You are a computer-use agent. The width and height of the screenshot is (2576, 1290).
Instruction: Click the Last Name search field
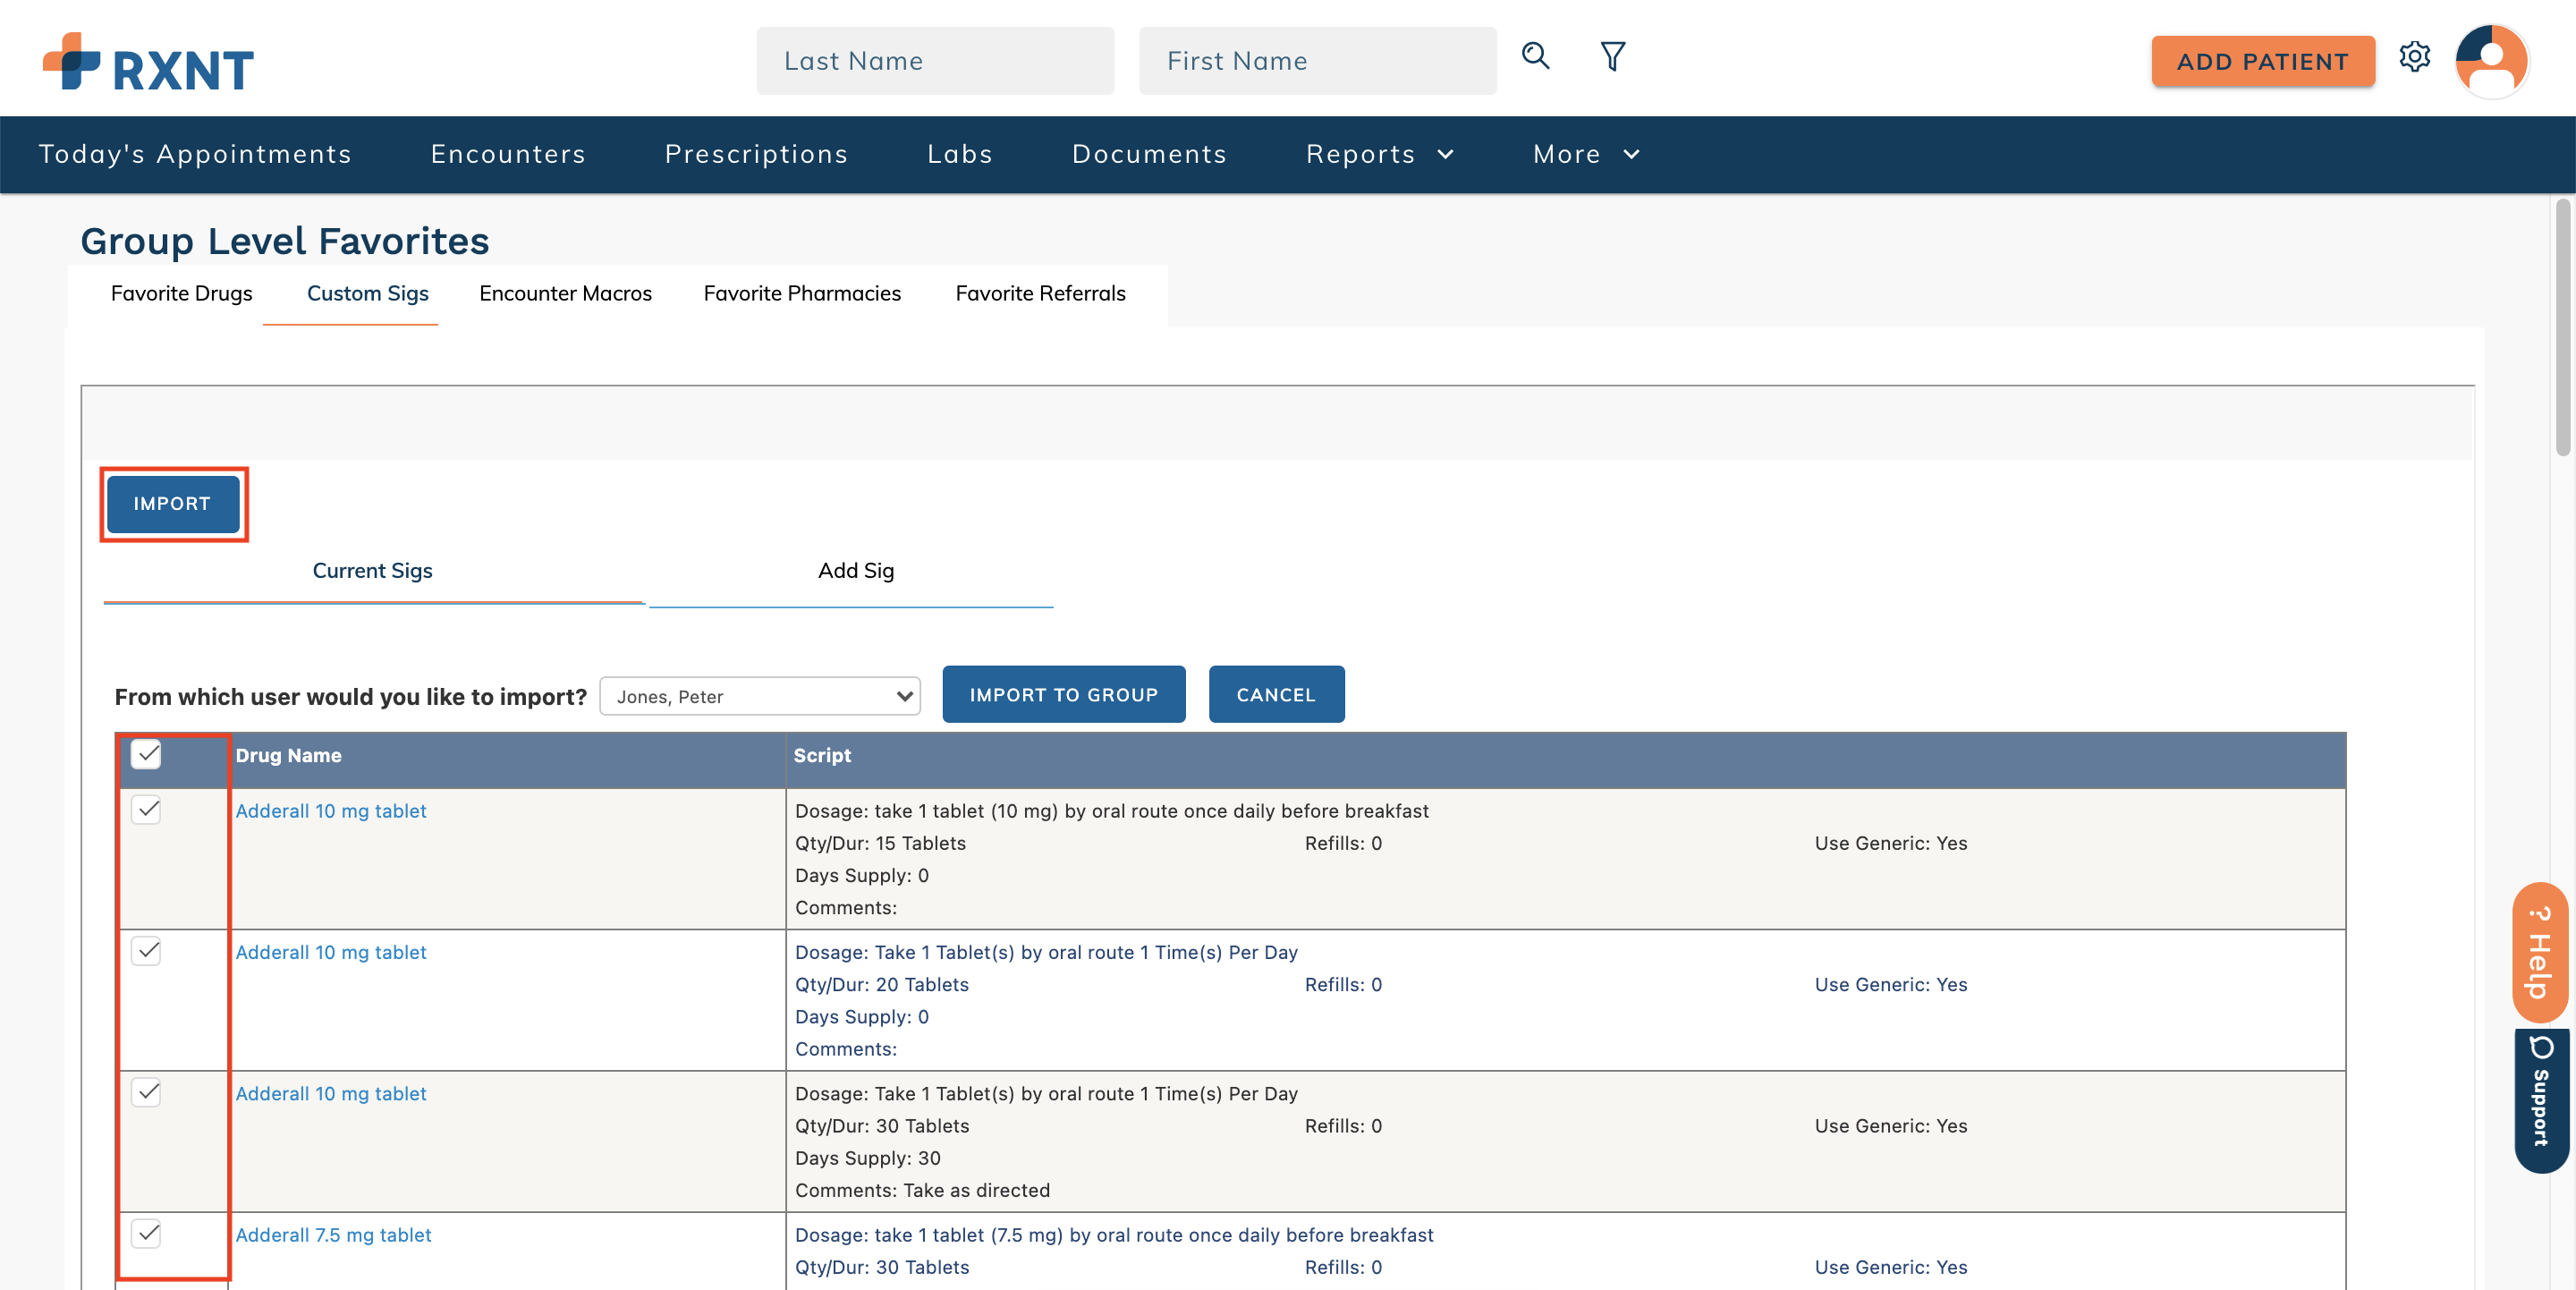pyautogui.click(x=934, y=61)
